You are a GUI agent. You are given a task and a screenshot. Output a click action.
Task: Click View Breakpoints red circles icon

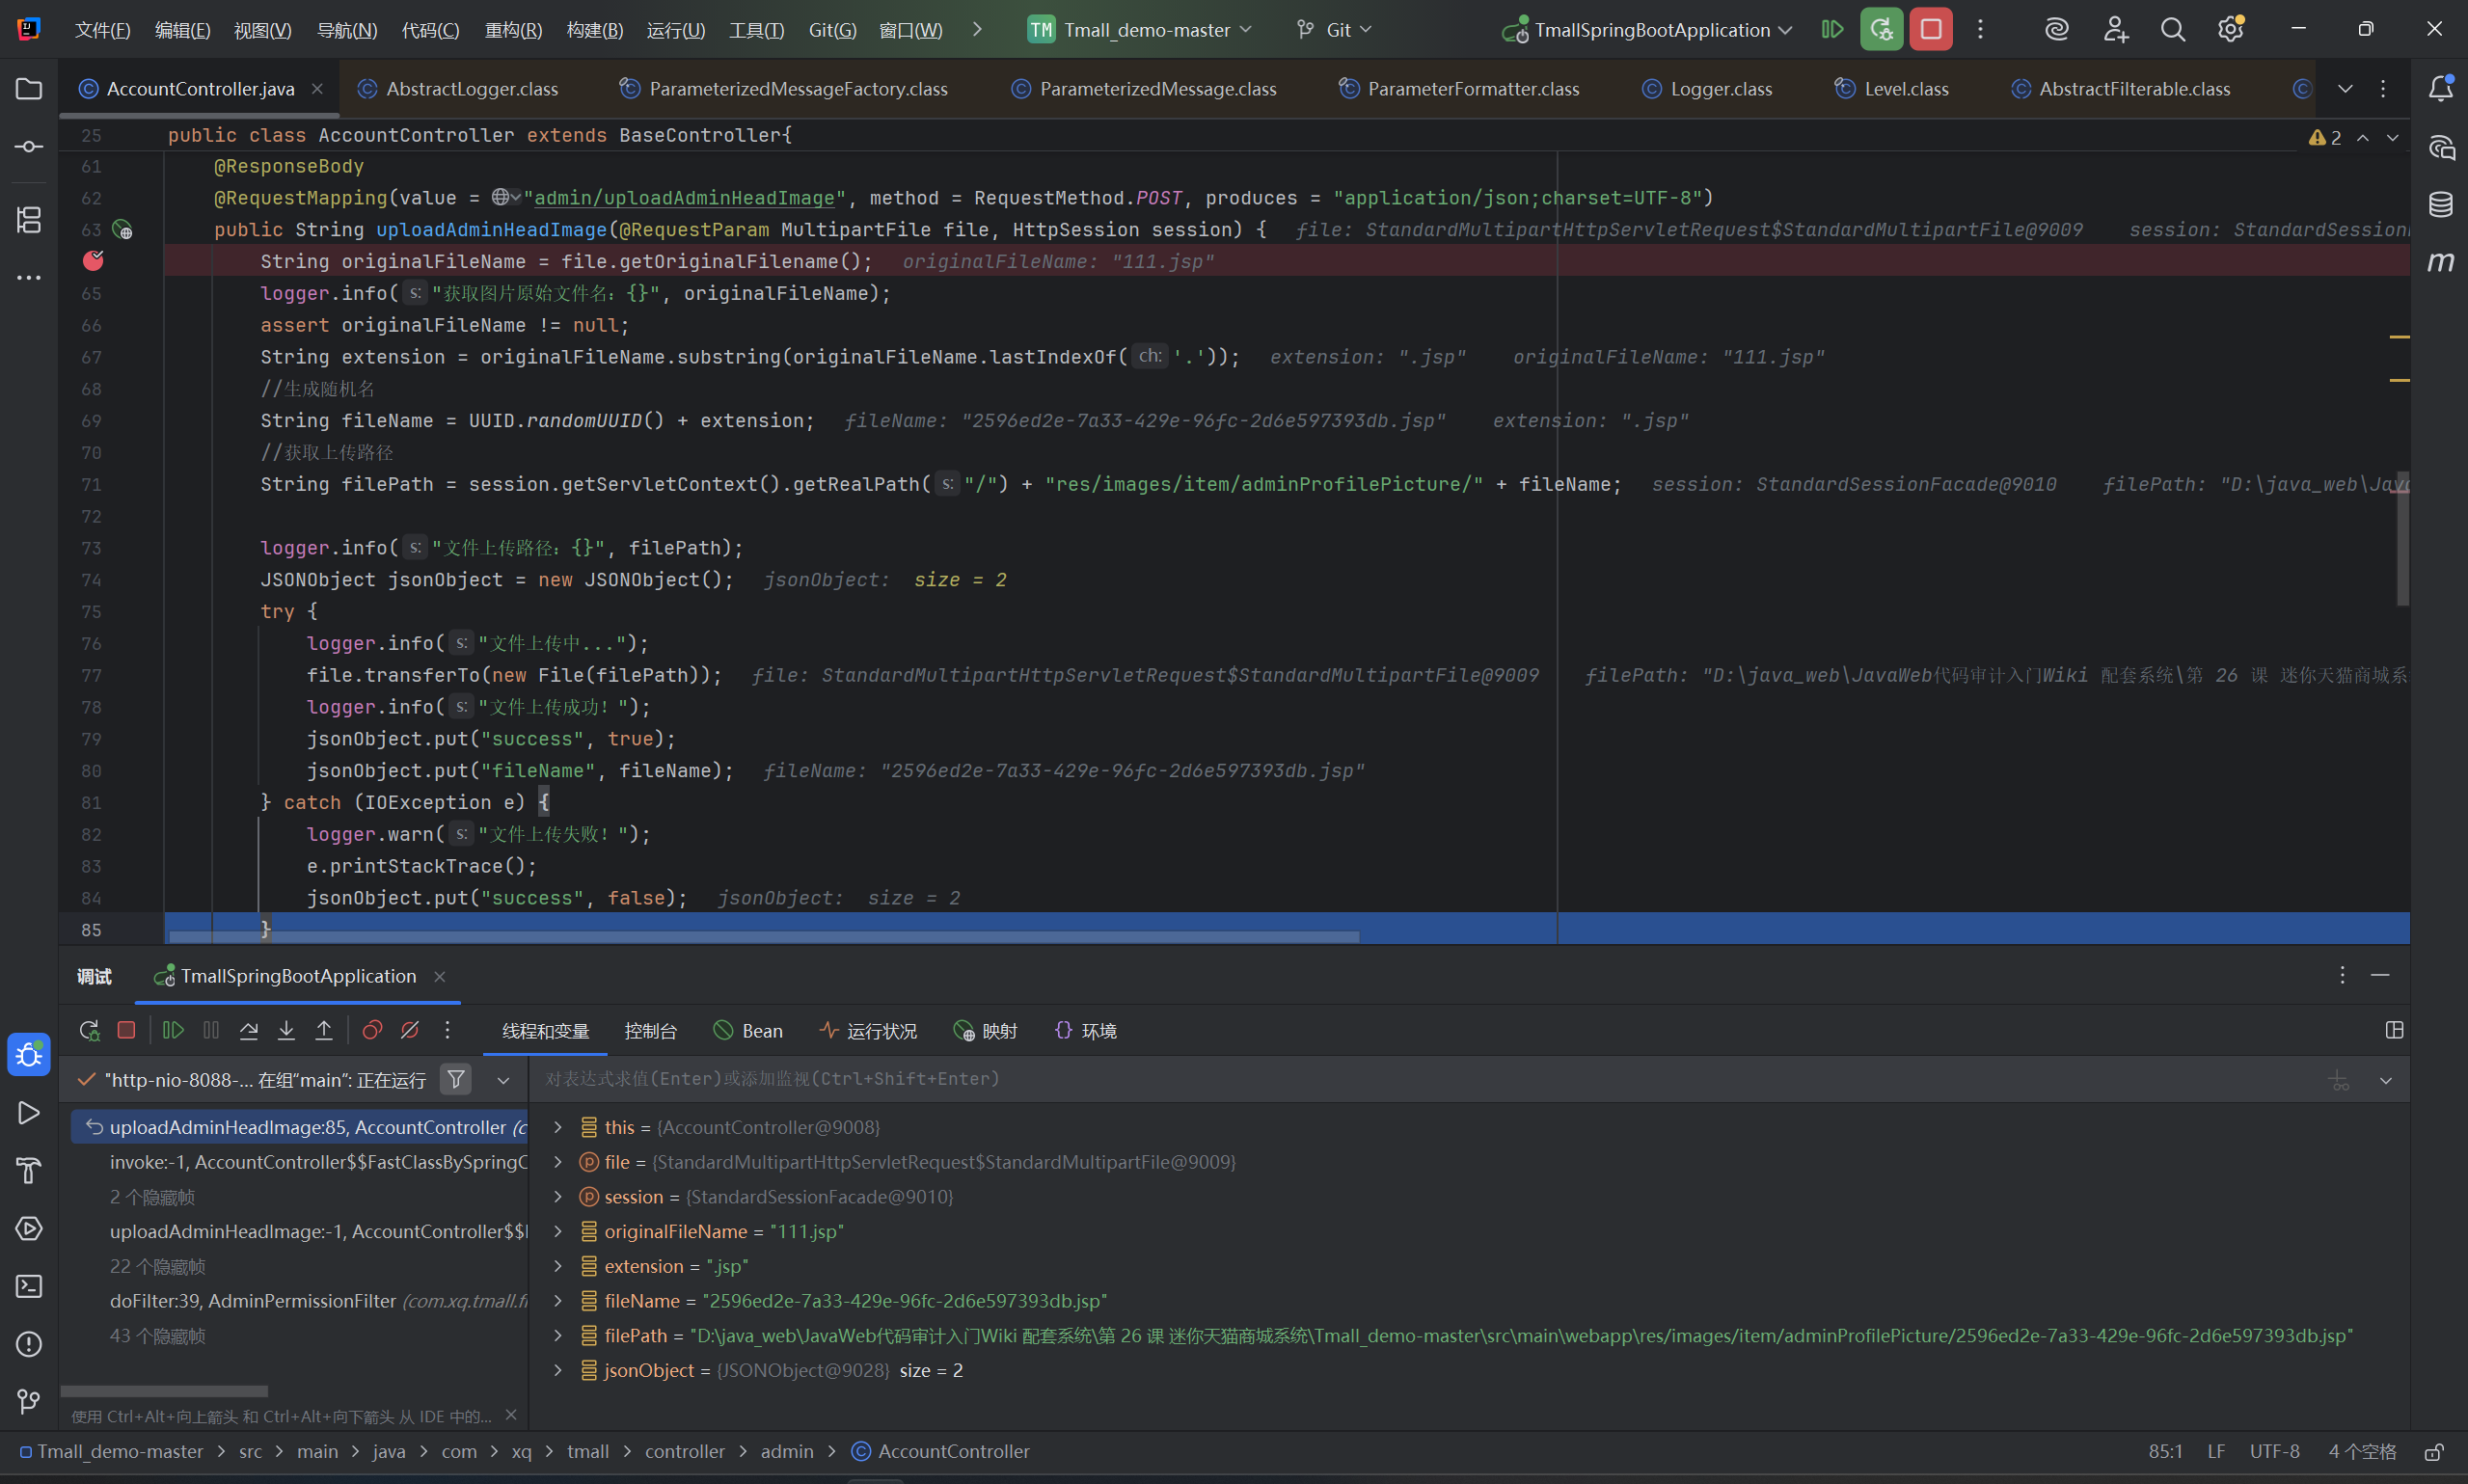point(372,1030)
